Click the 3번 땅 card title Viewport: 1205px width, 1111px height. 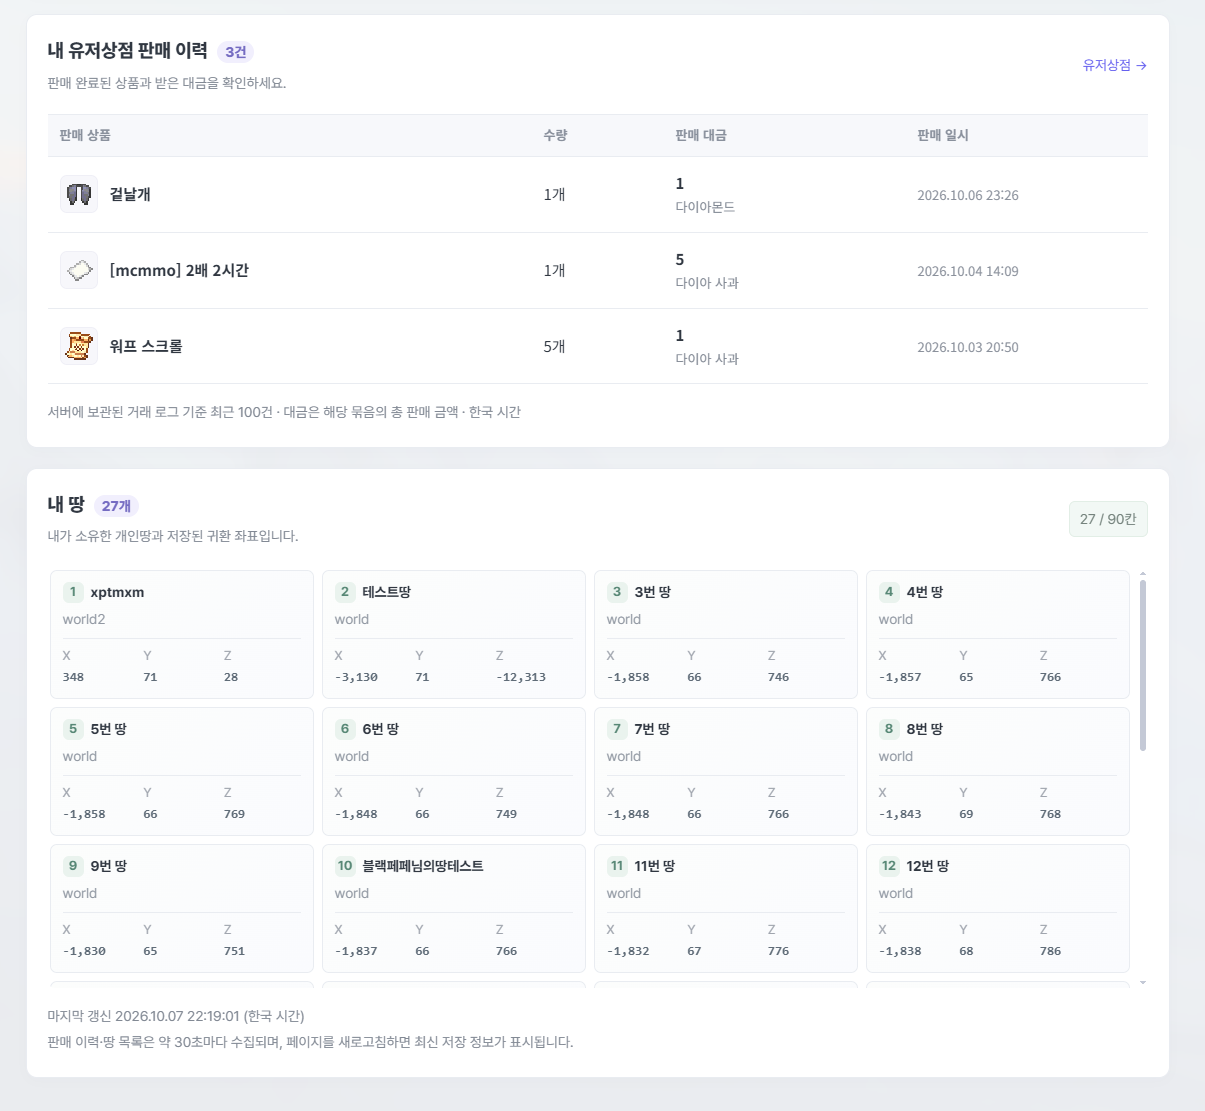pyautogui.click(x=652, y=592)
